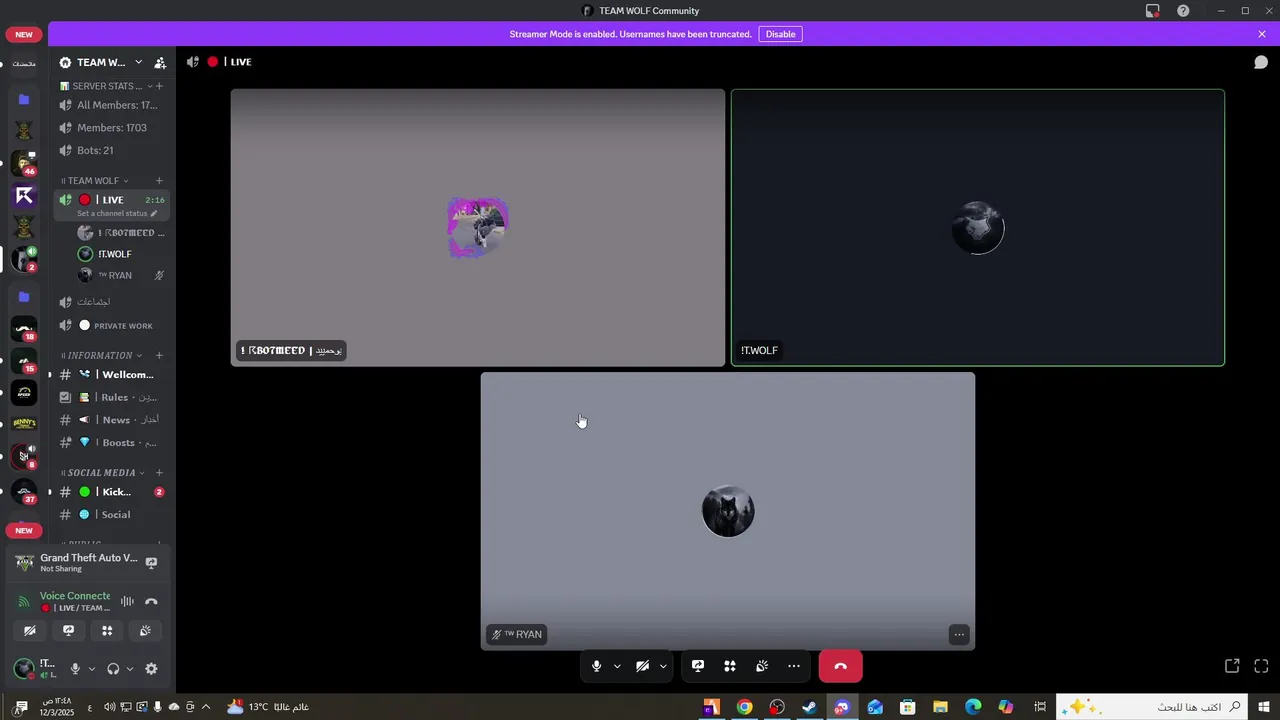Collapse TEAM WOLF channel category
Screen dimensions: 1280x720
point(95,181)
